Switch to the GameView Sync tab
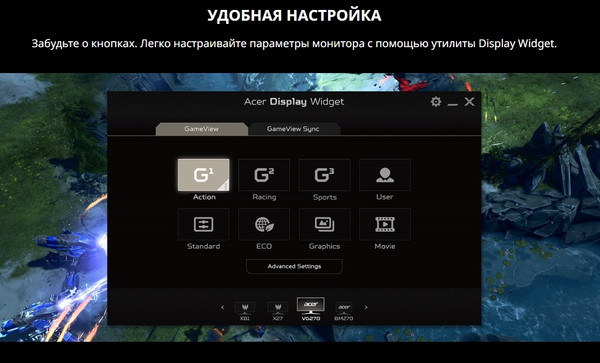The image size is (600, 363). [x=293, y=129]
